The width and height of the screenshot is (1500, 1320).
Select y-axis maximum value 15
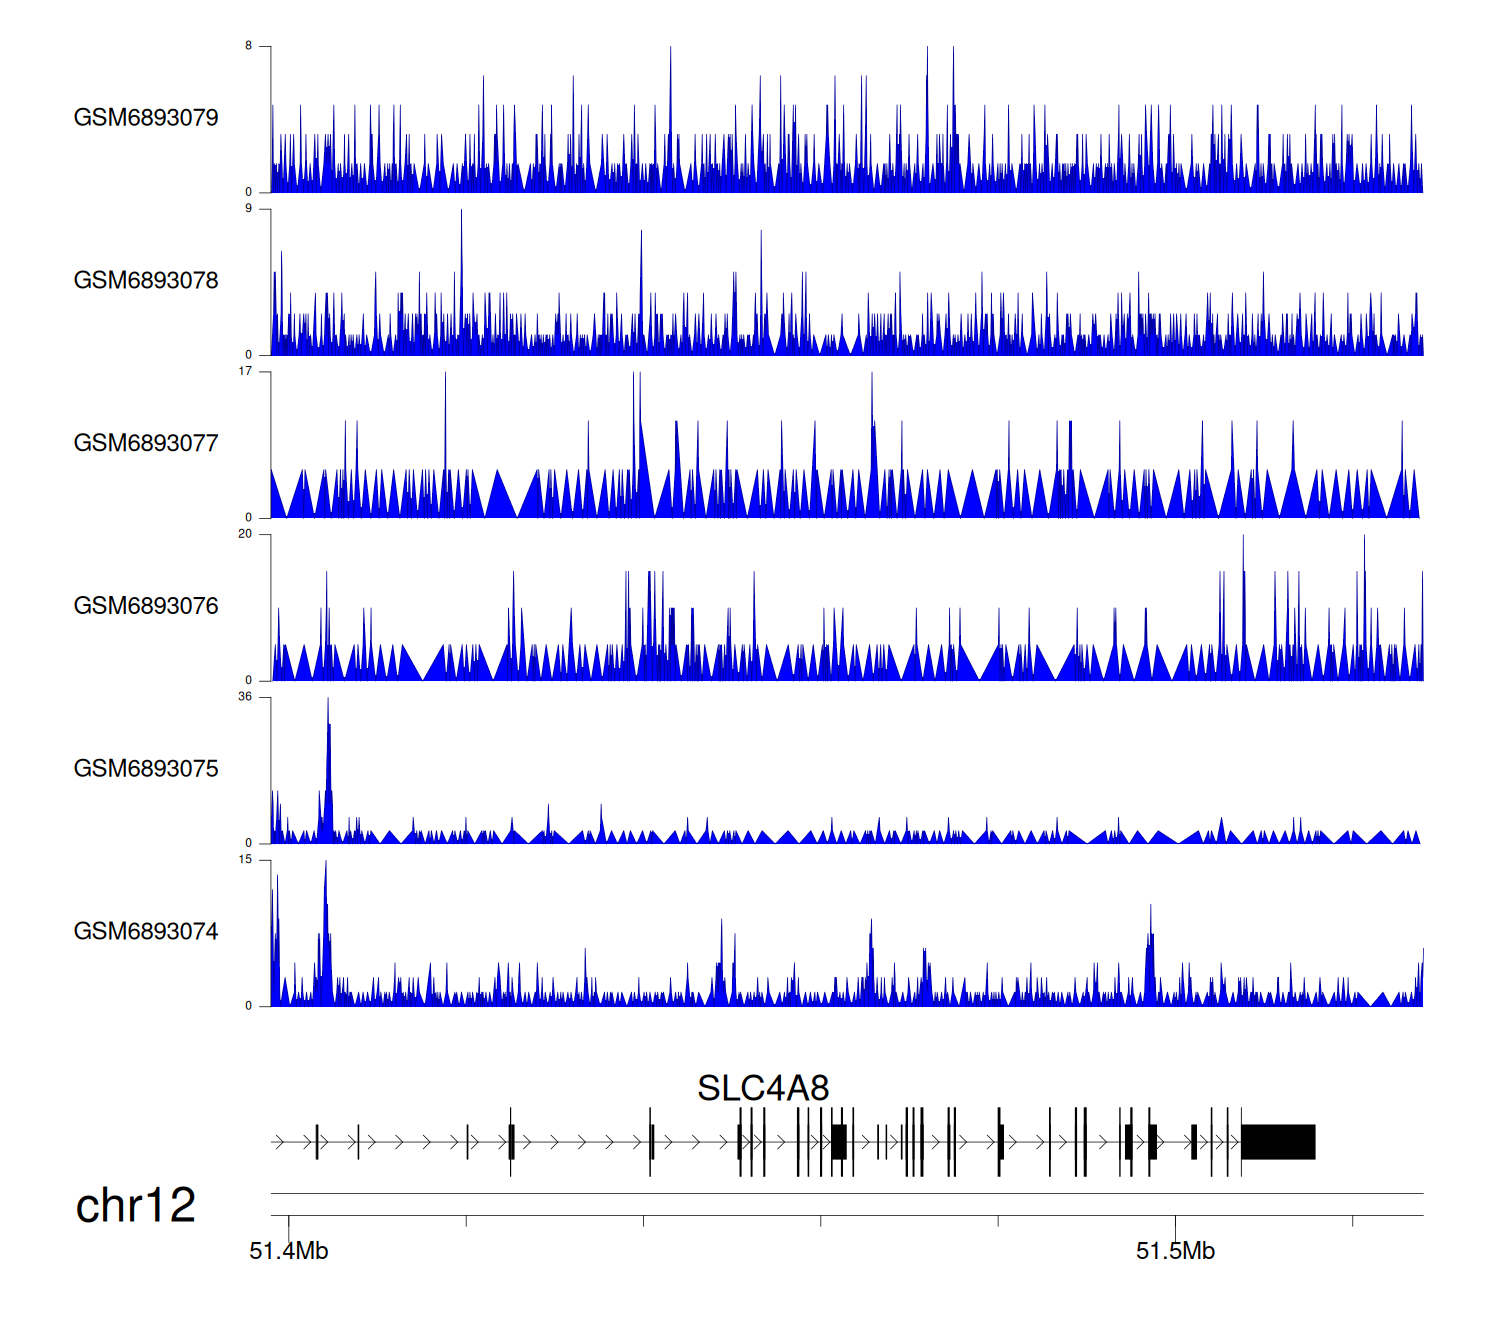[x=245, y=860]
